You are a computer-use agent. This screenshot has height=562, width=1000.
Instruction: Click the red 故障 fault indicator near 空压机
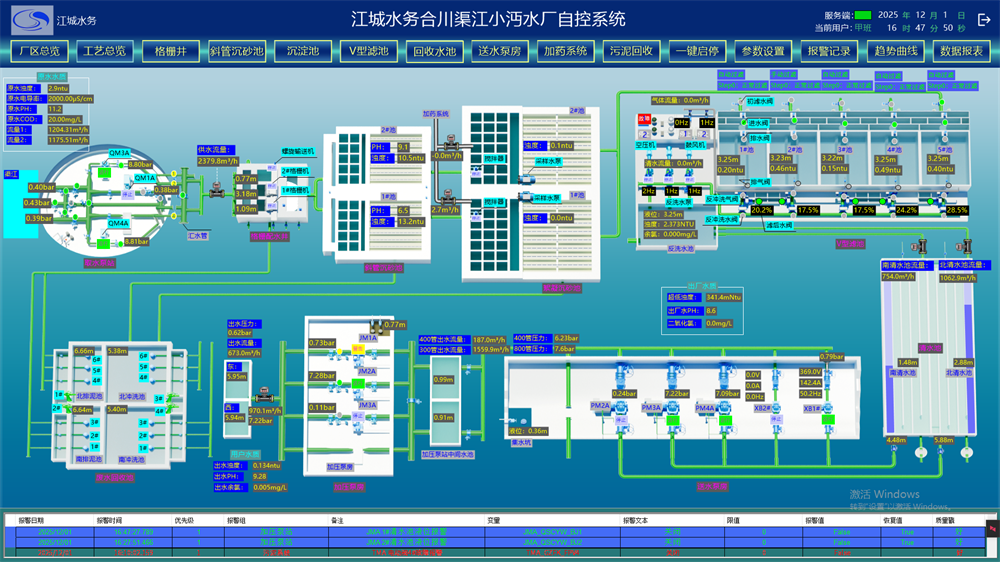point(644,119)
